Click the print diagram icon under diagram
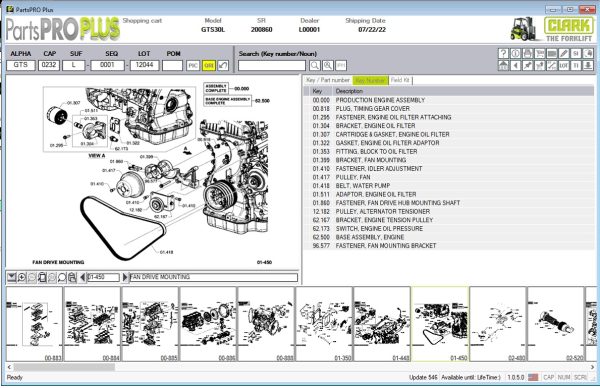Screen dimensions: 600x388 (x=72, y=277)
